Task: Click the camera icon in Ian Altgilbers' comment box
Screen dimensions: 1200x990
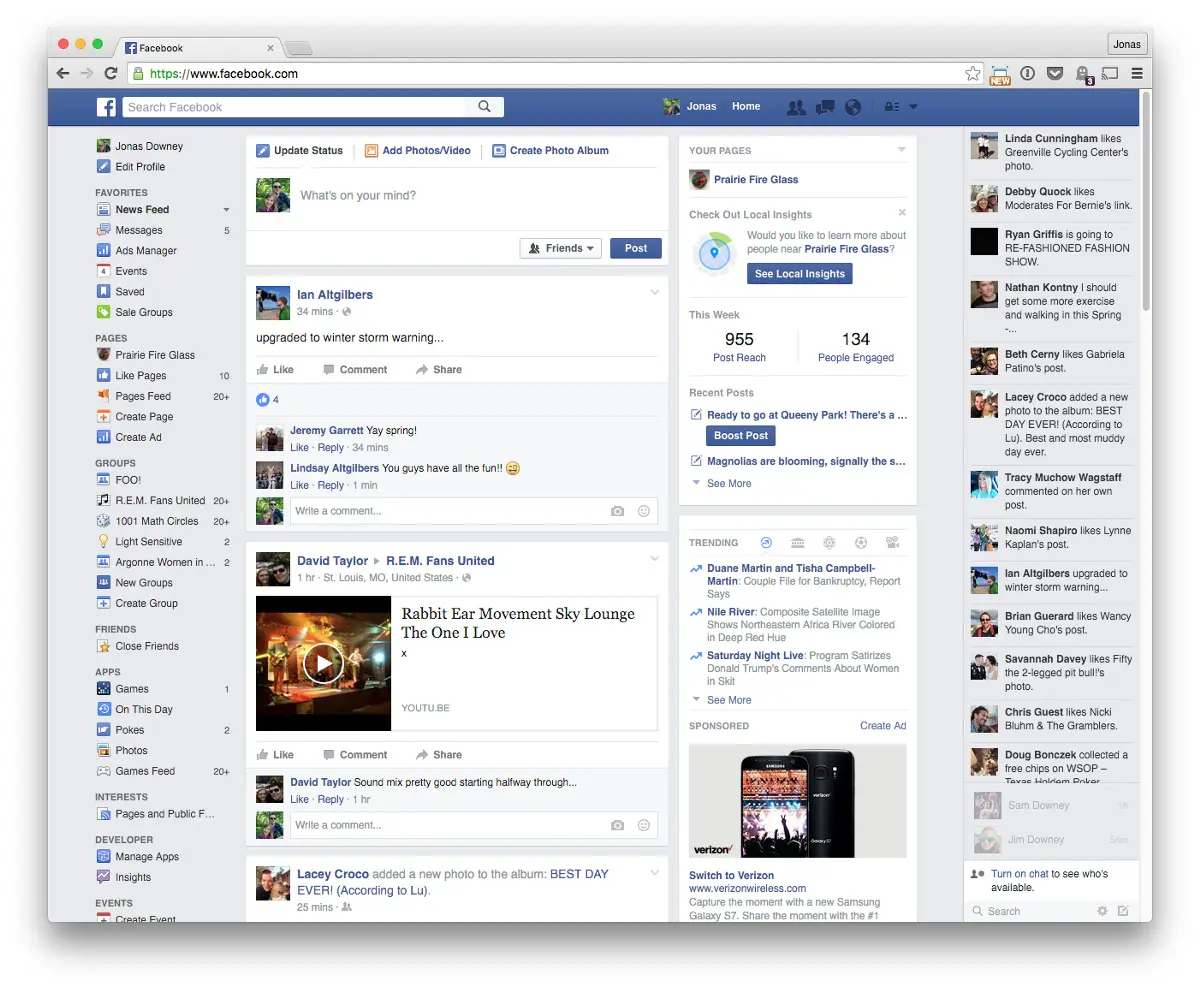Action: pyautogui.click(x=617, y=511)
